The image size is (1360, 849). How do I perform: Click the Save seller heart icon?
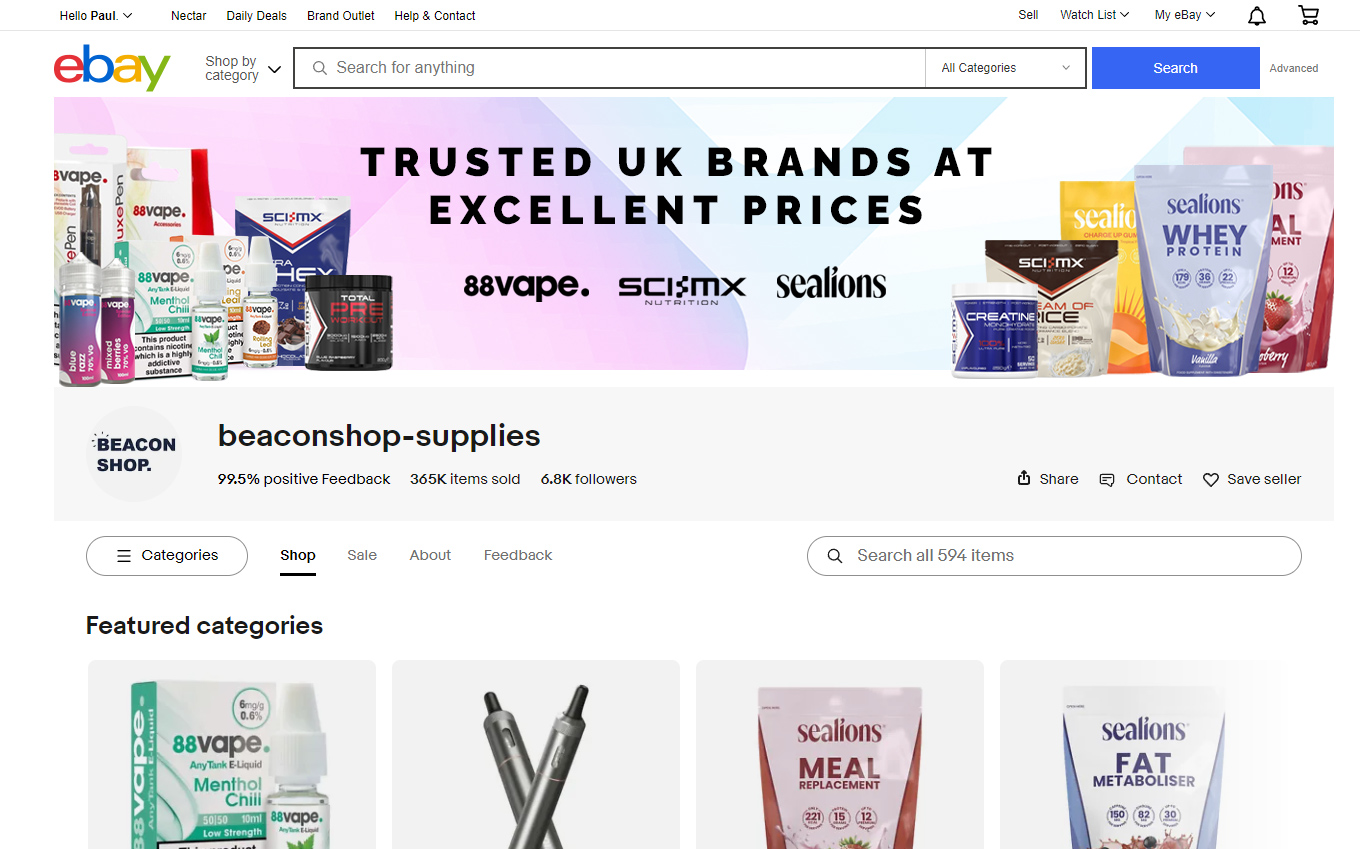1211,480
